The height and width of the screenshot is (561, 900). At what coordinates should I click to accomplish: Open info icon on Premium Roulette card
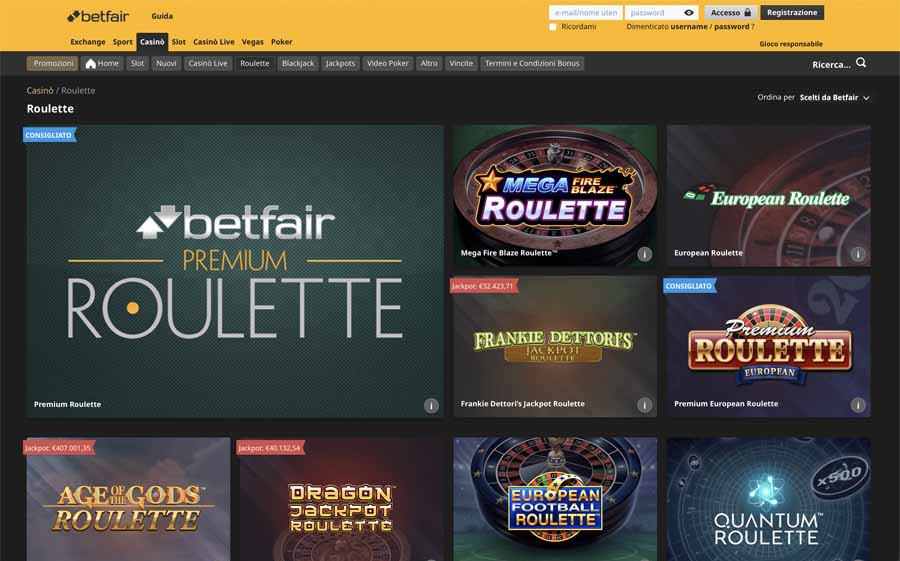(x=431, y=405)
